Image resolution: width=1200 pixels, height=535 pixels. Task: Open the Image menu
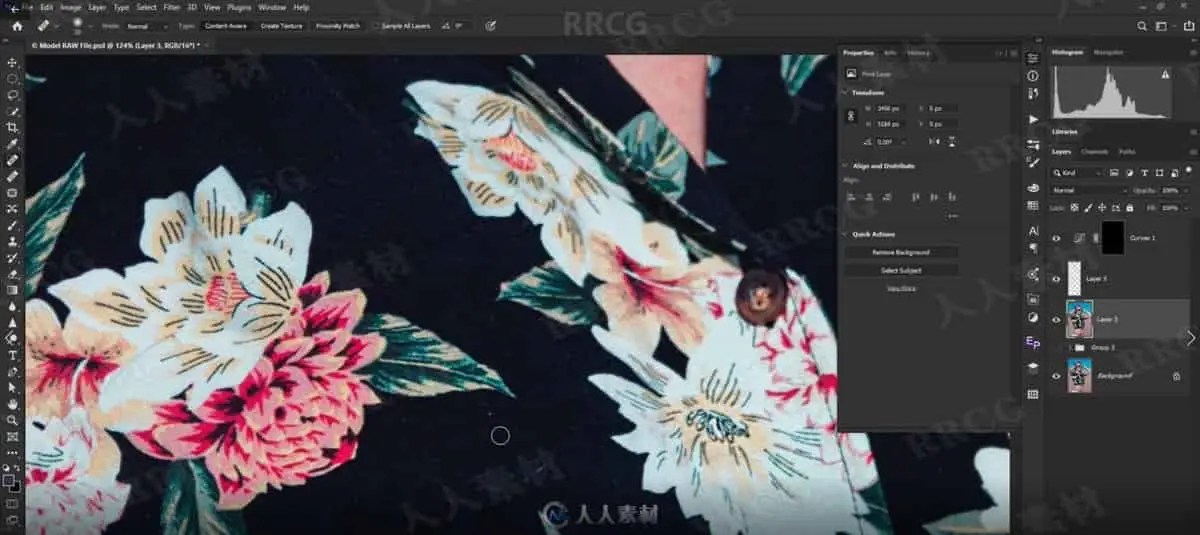tap(71, 7)
